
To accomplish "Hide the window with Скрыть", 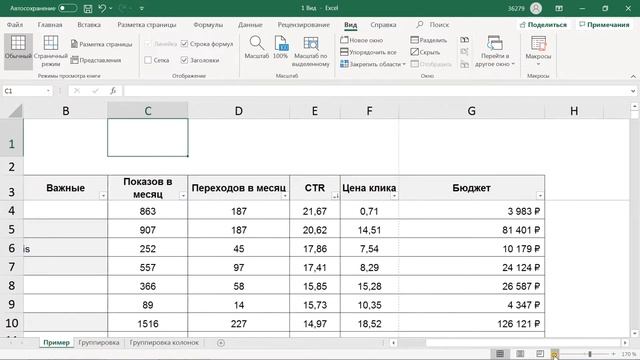I will [425, 52].
